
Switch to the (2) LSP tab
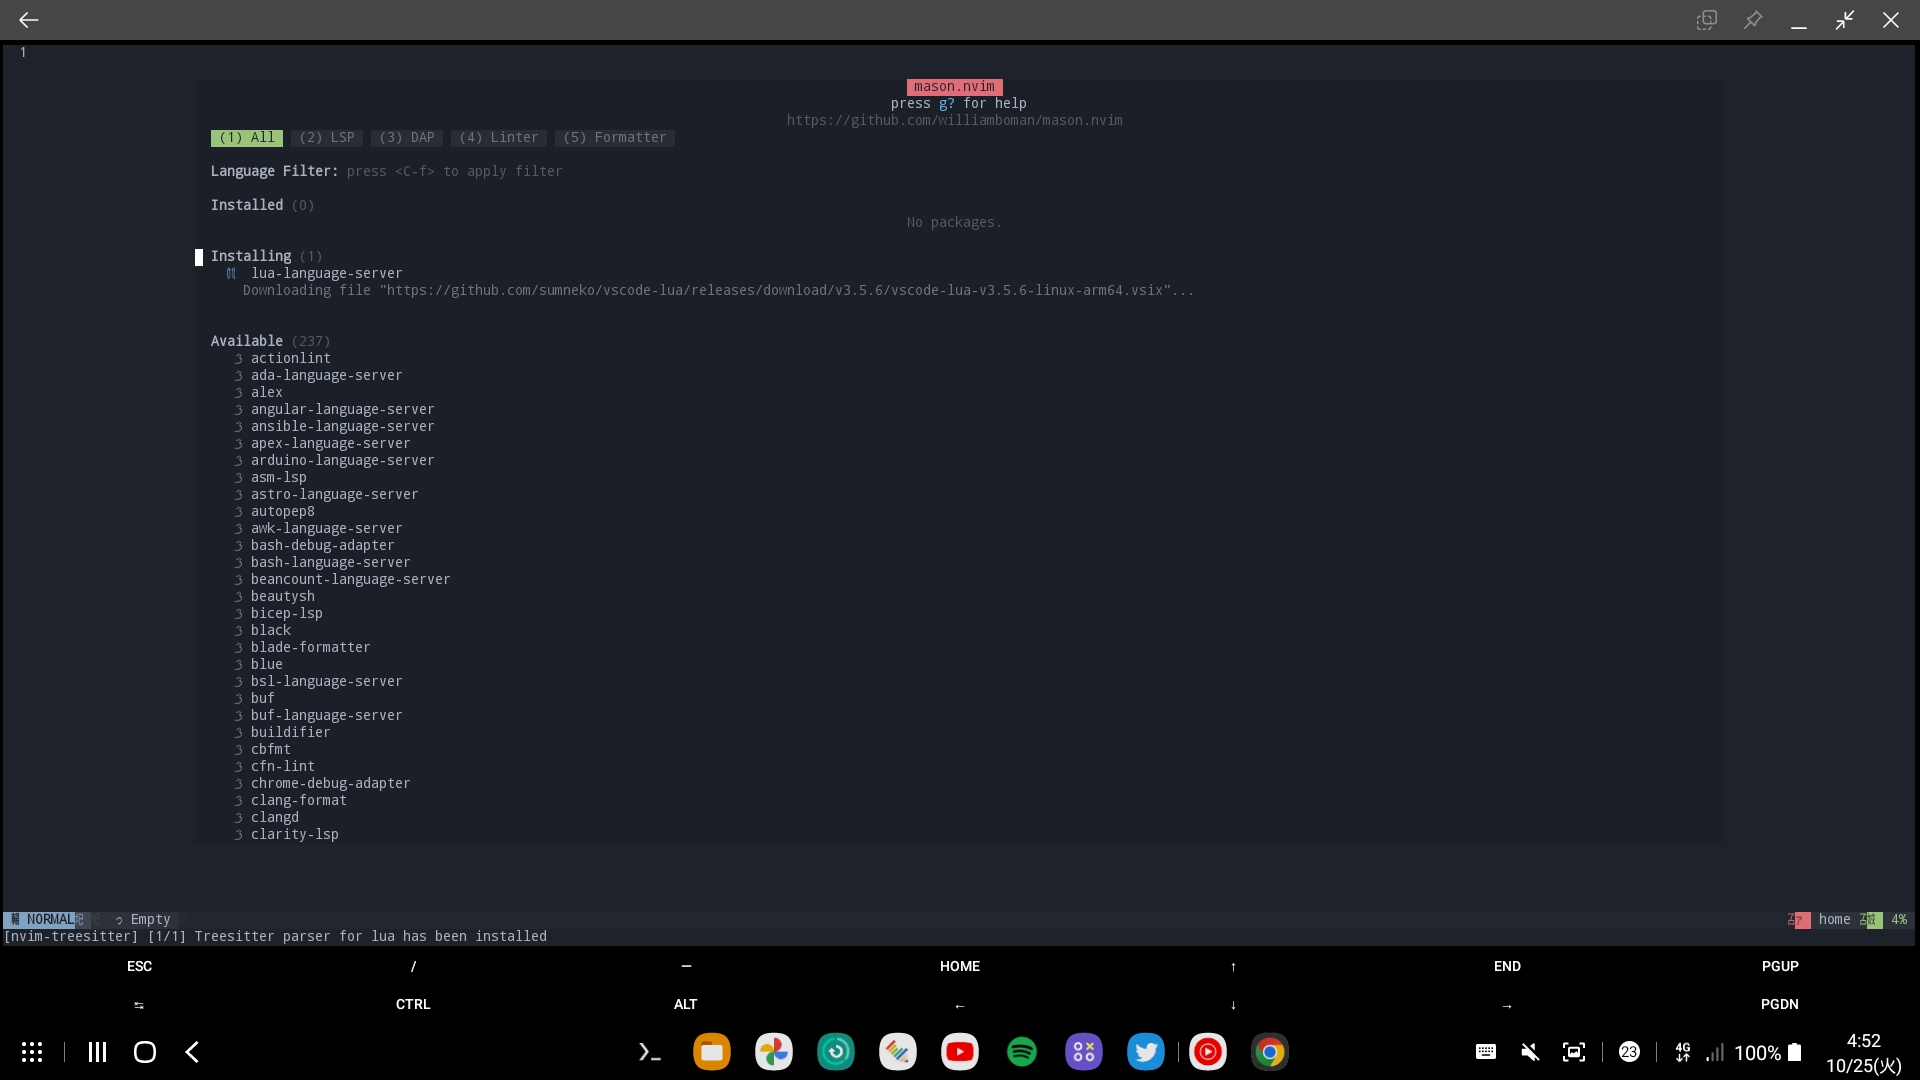[326, 138]
